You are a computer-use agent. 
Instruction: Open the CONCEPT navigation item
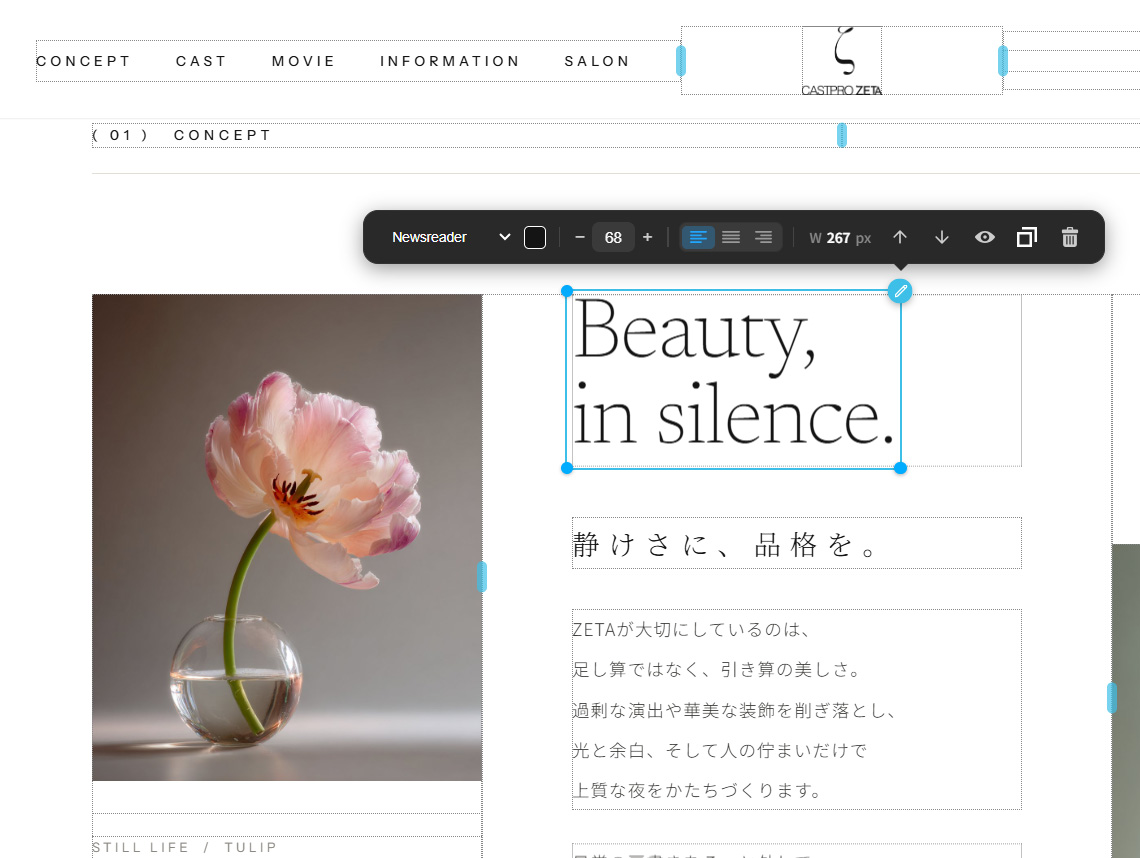tap(83, 61)
